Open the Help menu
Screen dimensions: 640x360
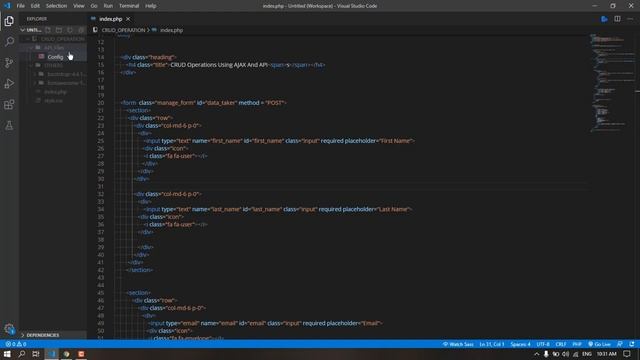click(x=151, y=6)
